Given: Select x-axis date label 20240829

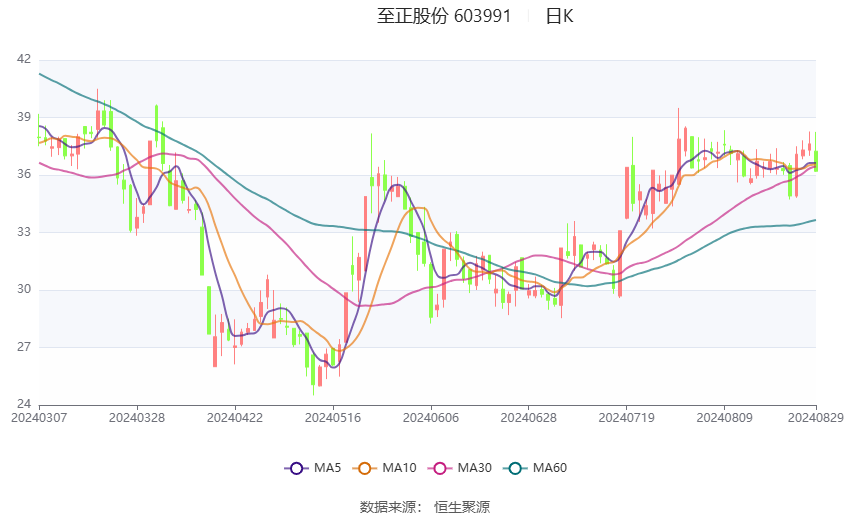Looking at the screenshot, I should (x=816, y=418).
